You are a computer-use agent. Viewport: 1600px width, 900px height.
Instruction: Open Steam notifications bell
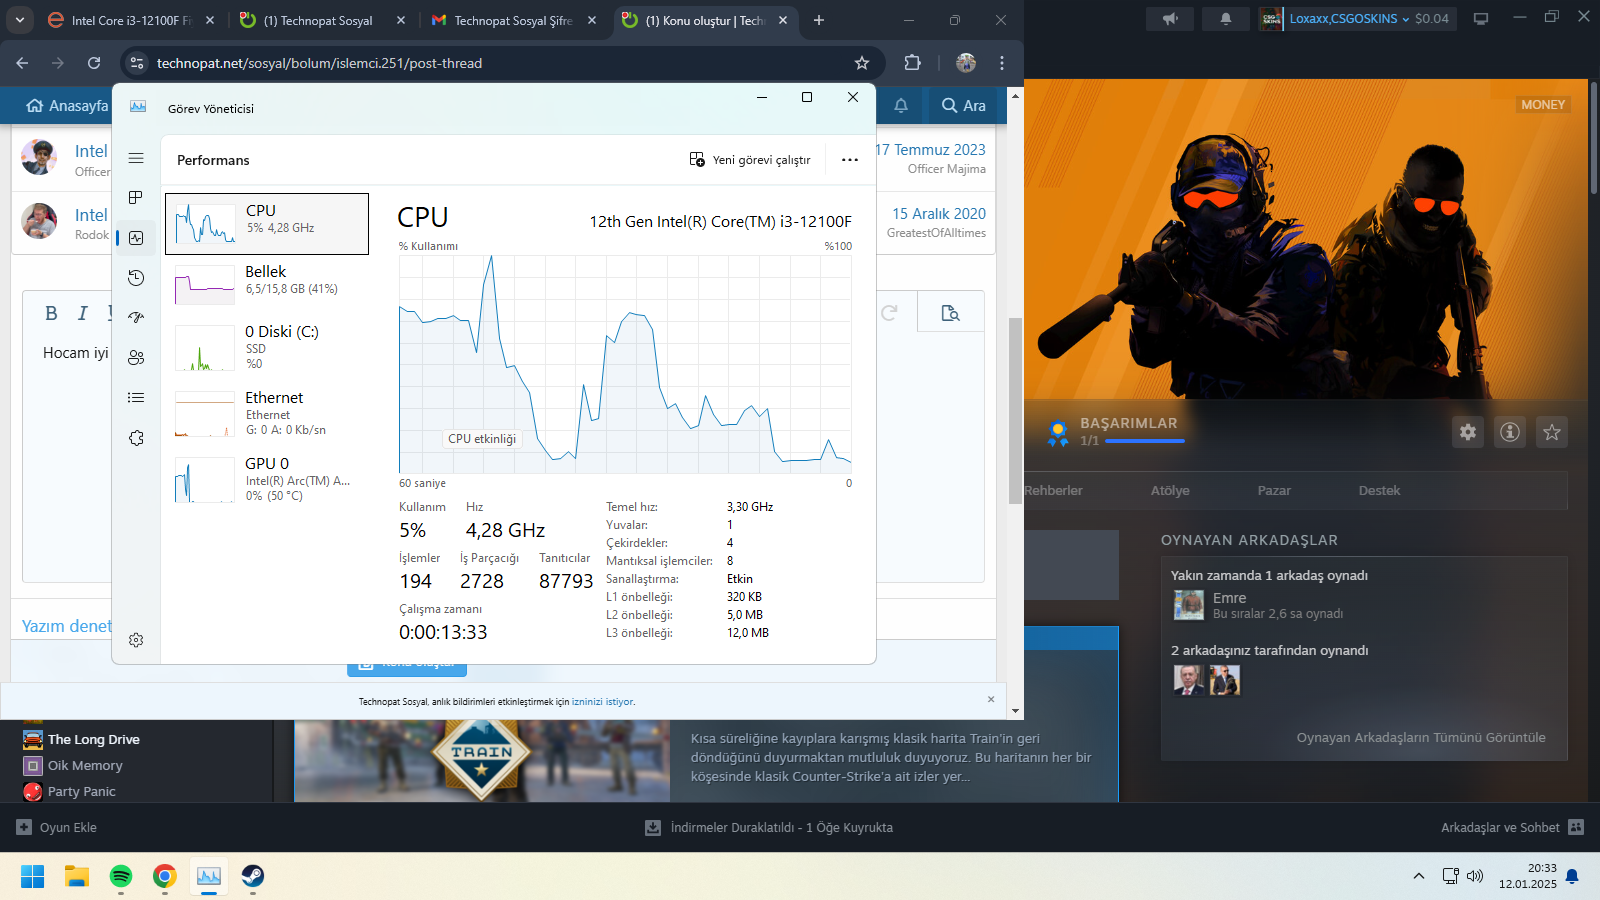coord(1226,18)
